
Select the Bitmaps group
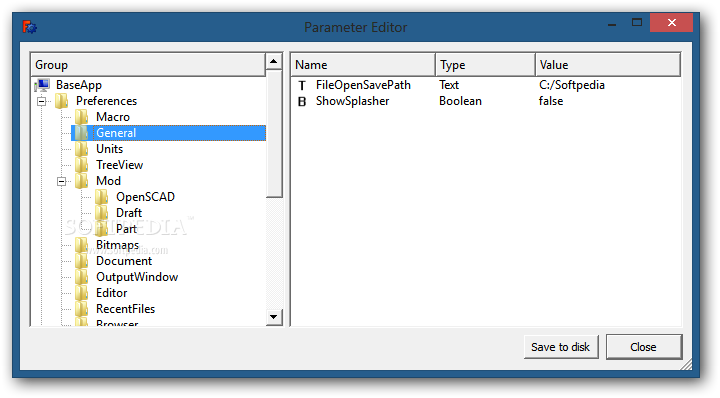click(x=118, y=245)
